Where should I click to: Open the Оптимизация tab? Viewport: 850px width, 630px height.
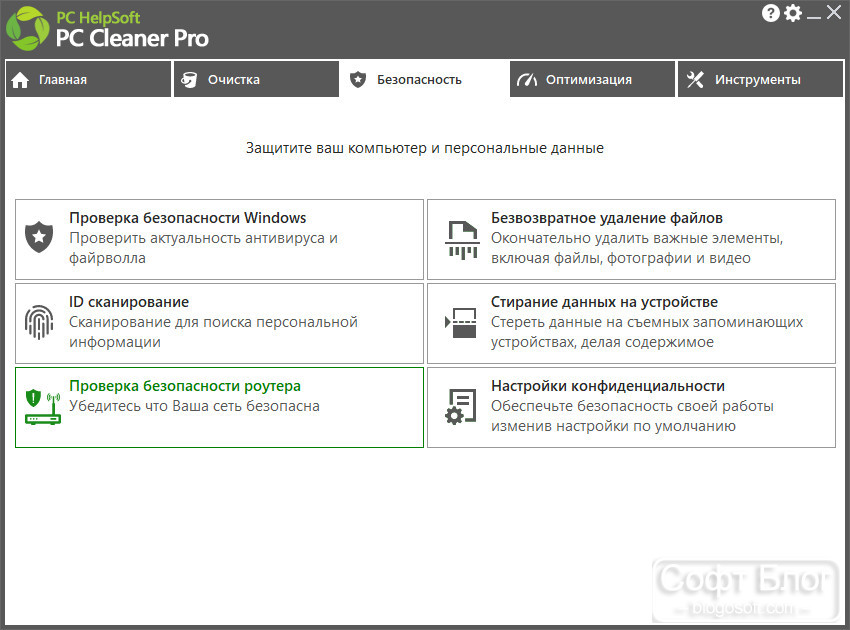[x=593, y=79]
